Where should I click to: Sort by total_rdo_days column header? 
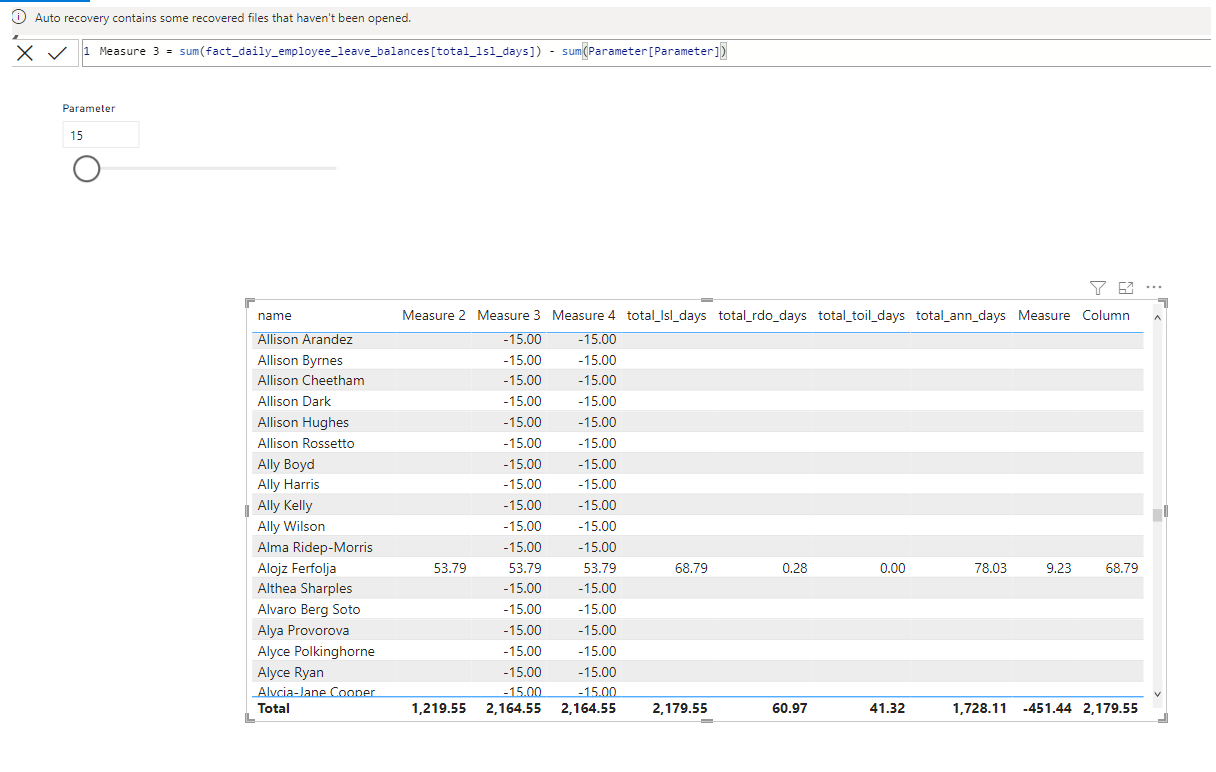click(x=762, y=315)
